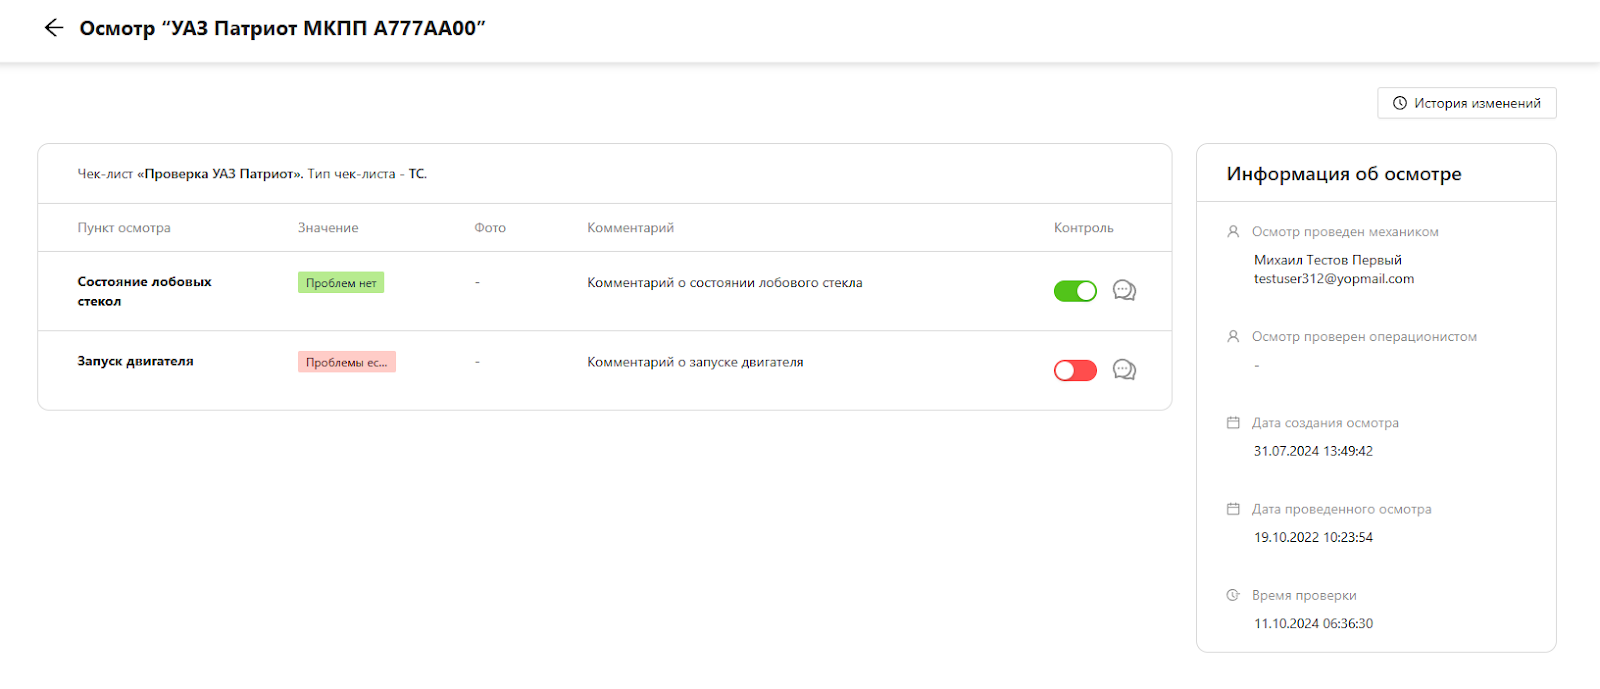Click the «Контроль» column header
The width and height of the screenshot is (1600, 689).
1083,228
